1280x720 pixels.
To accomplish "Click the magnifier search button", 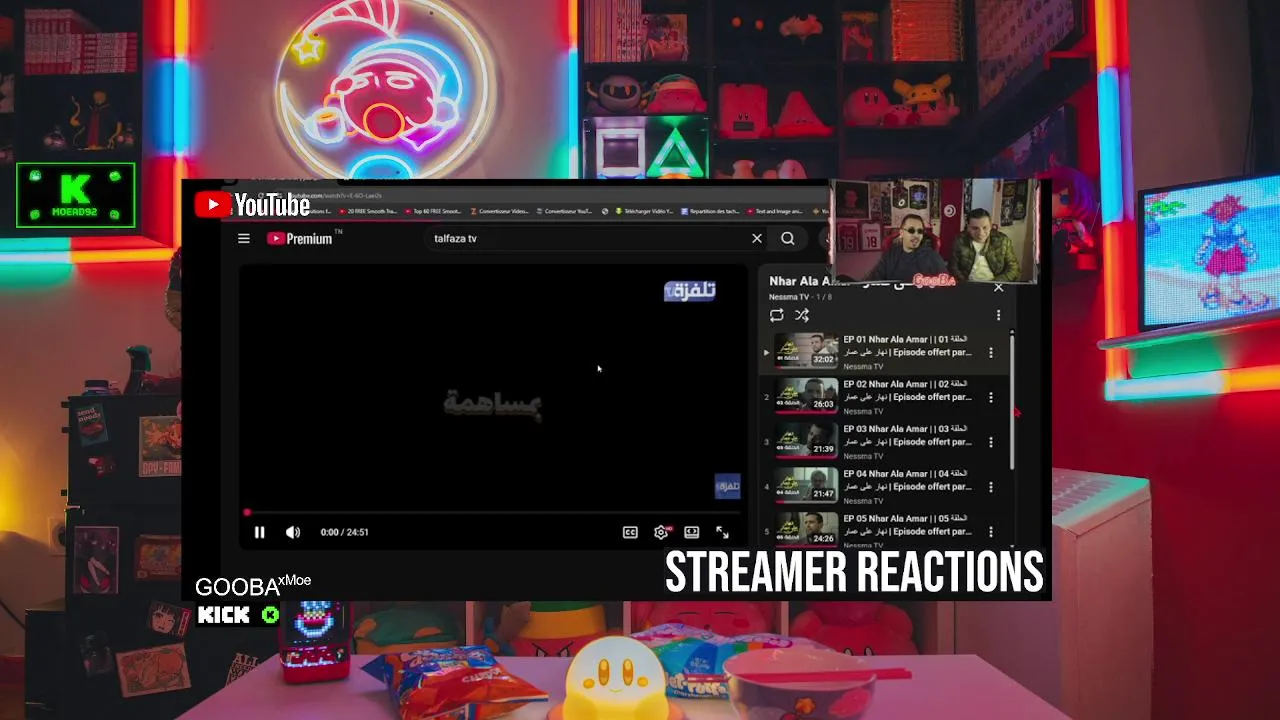I will [x=788, y=238].
